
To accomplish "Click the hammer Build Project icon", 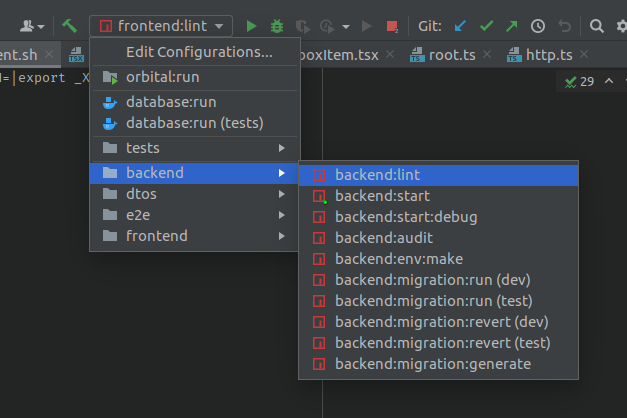I will tap(69, 25).
